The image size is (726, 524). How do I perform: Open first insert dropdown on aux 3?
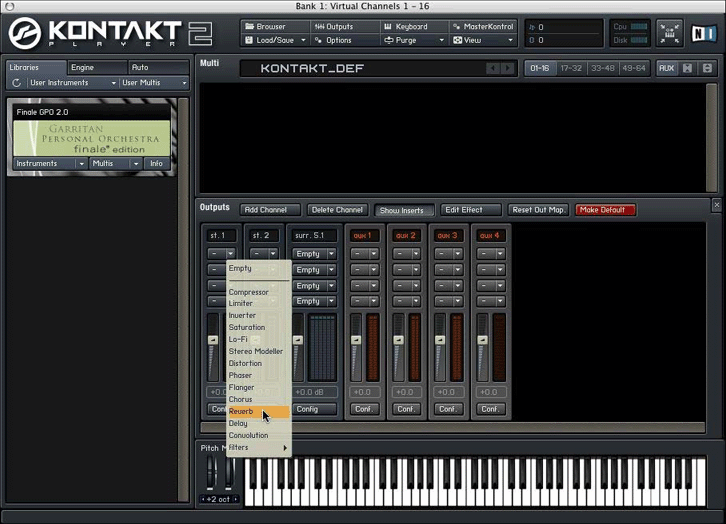point(448,254)
